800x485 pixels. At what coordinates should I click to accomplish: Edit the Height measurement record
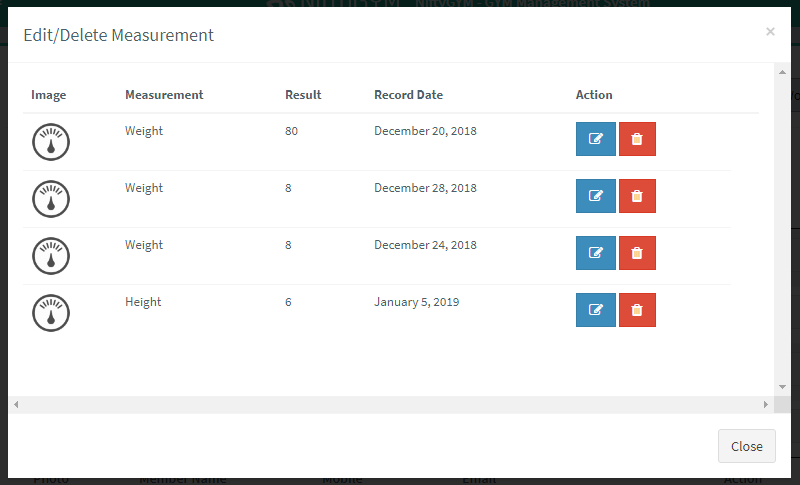tap(595, 310)
